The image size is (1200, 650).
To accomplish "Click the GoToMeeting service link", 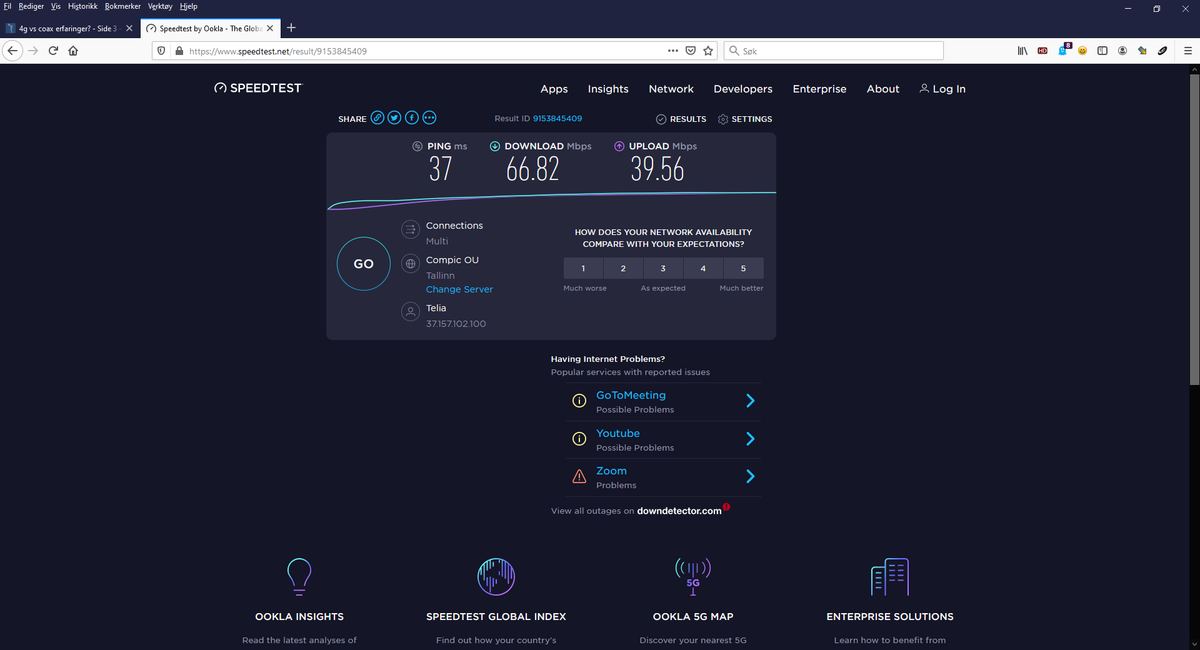I will pyautogui.click(x=631, y=395).
